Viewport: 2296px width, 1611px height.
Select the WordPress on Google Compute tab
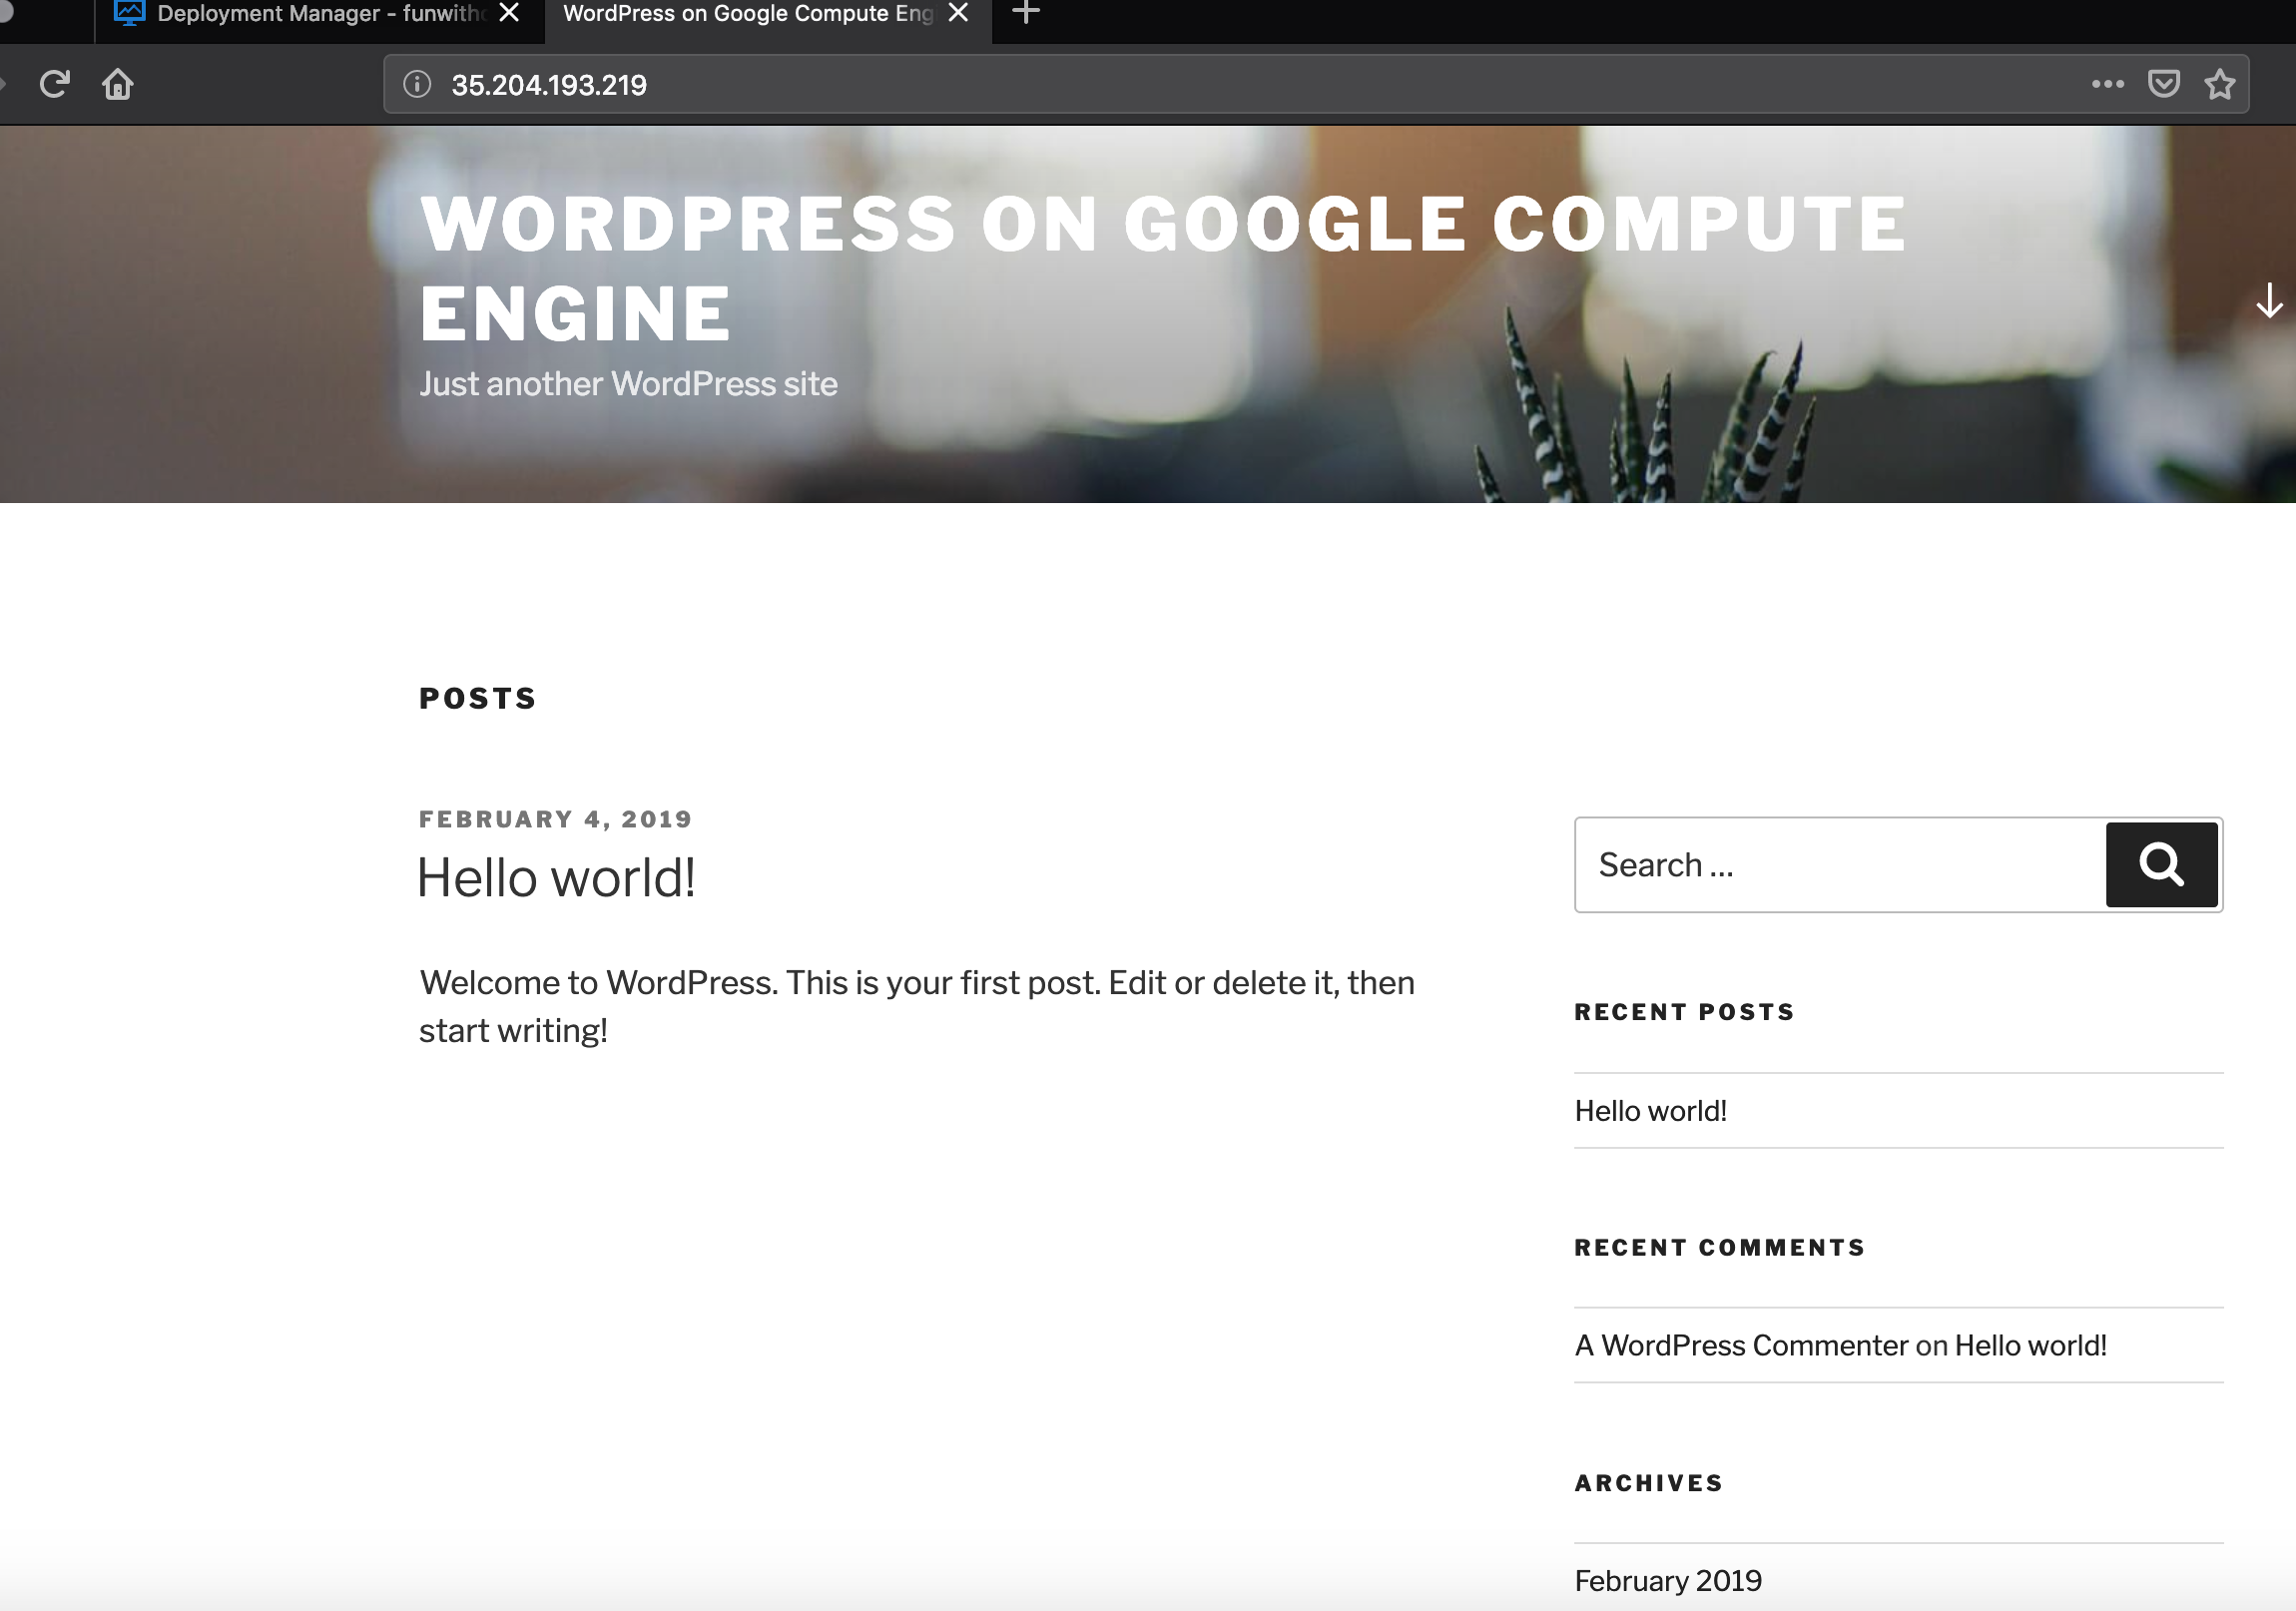pos(748,14)
